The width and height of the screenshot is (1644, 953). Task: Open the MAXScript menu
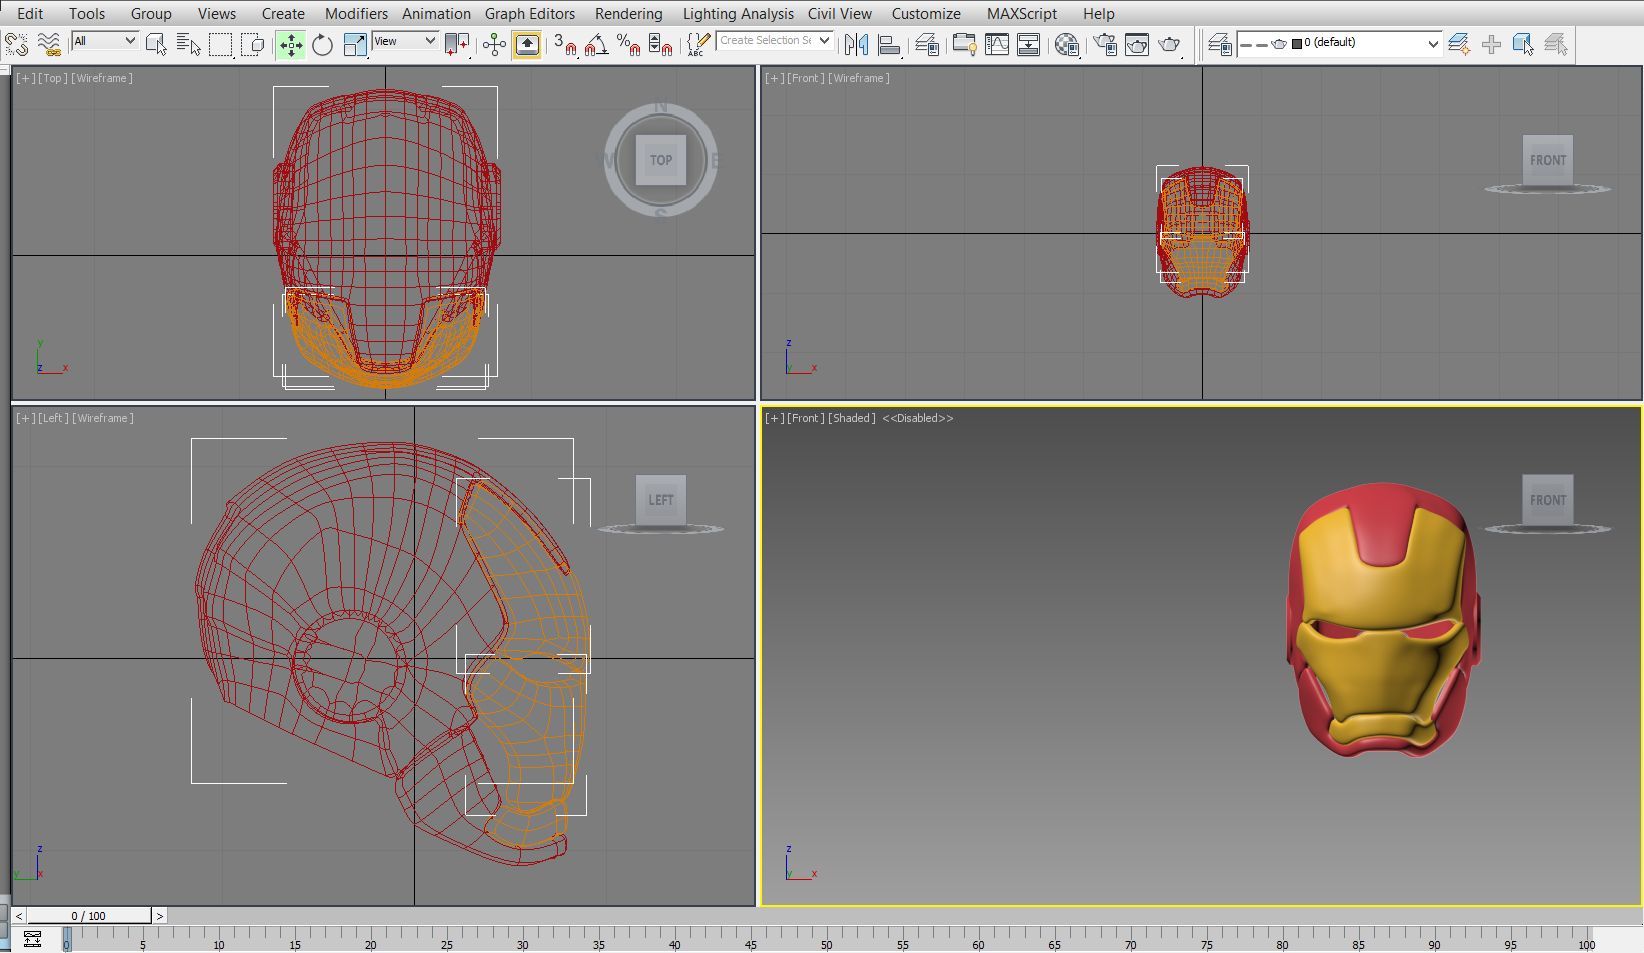click(x=1021, y=14)
